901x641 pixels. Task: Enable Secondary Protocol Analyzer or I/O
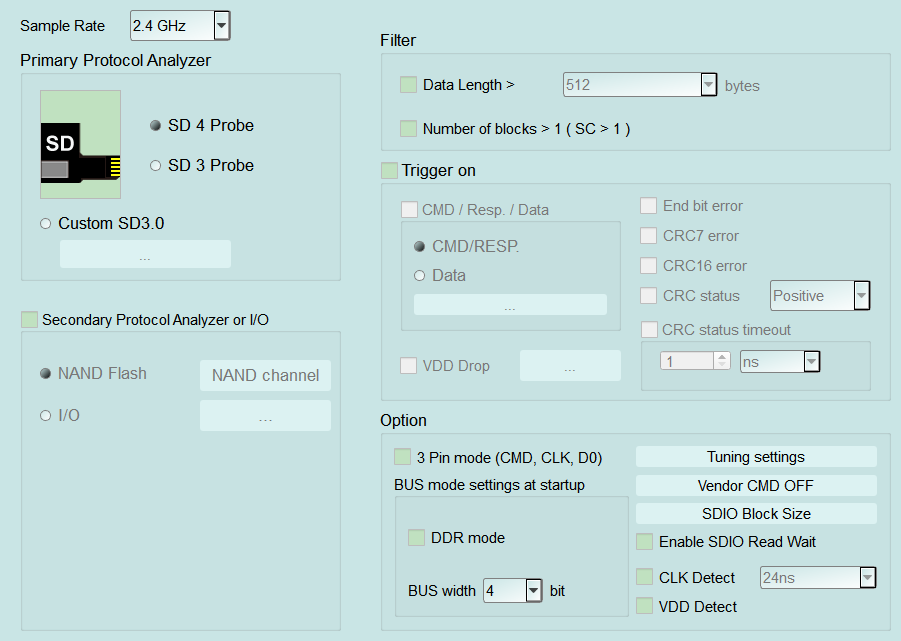tap(29, 320)
